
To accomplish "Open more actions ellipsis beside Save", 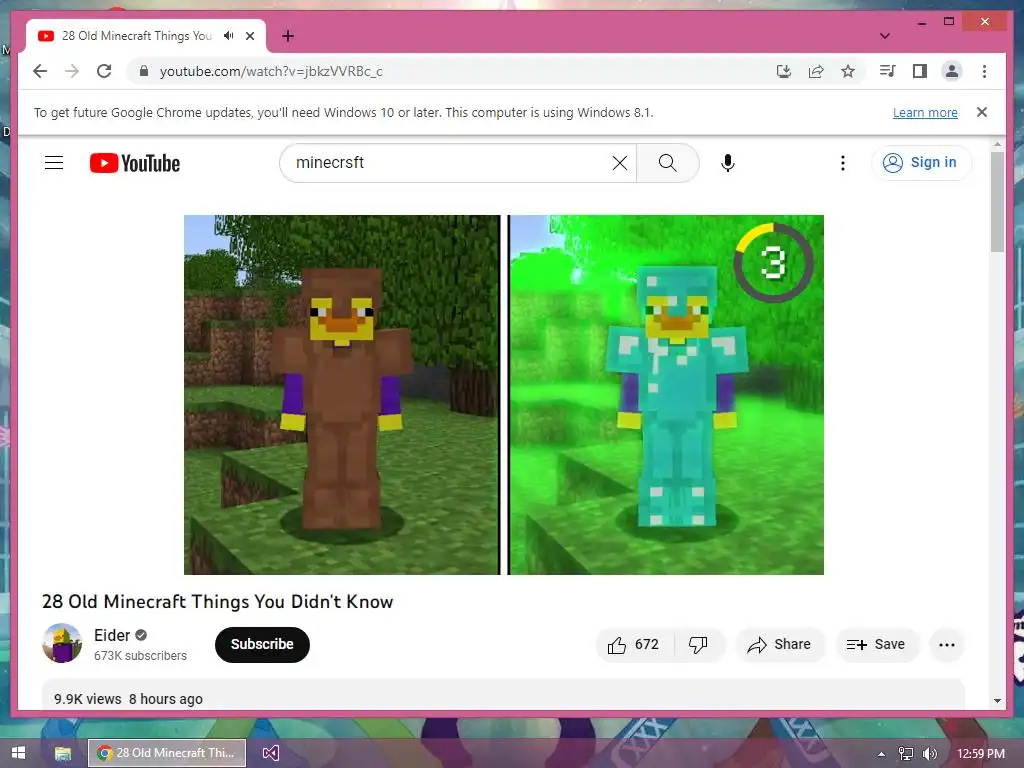I will tap(946, 645).
